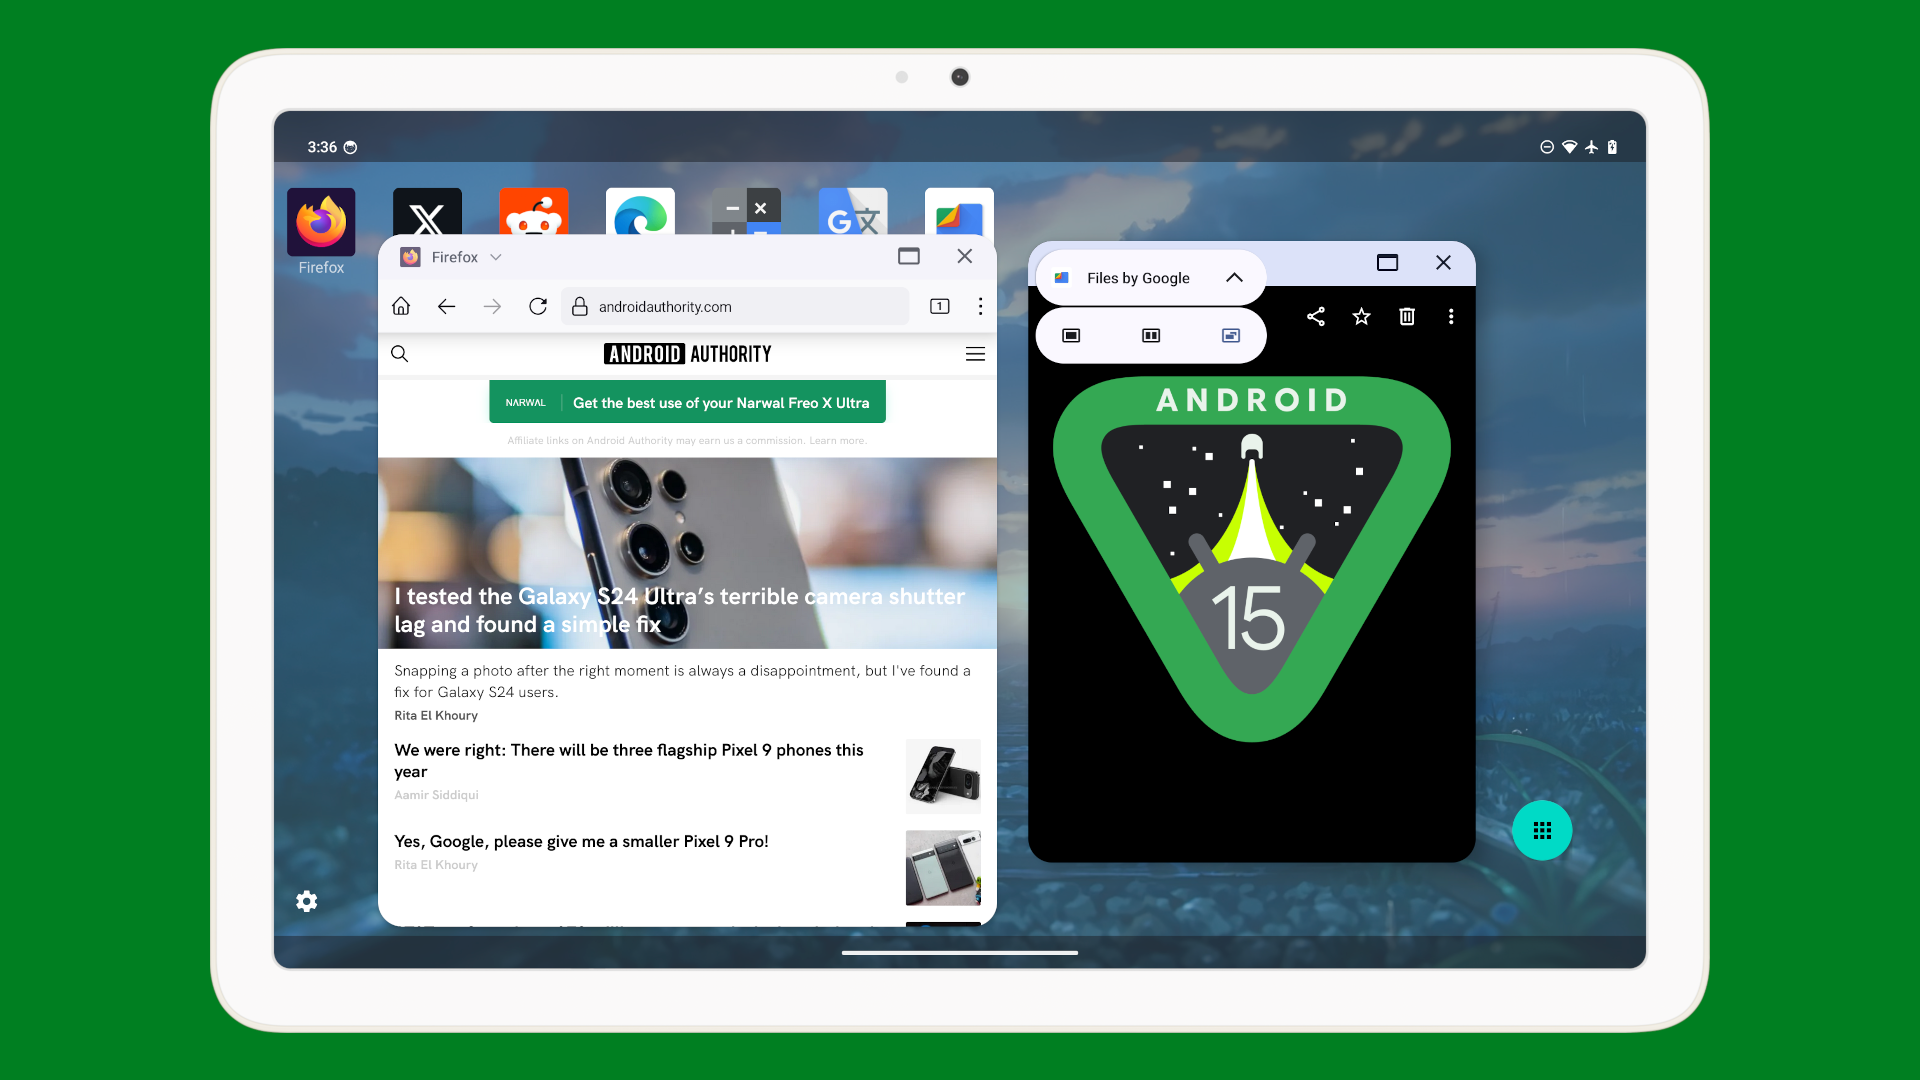Viewport: 1920px width, 1080px height.
Task: Expand Firefox window title bar dropdown
Action: 498,257
